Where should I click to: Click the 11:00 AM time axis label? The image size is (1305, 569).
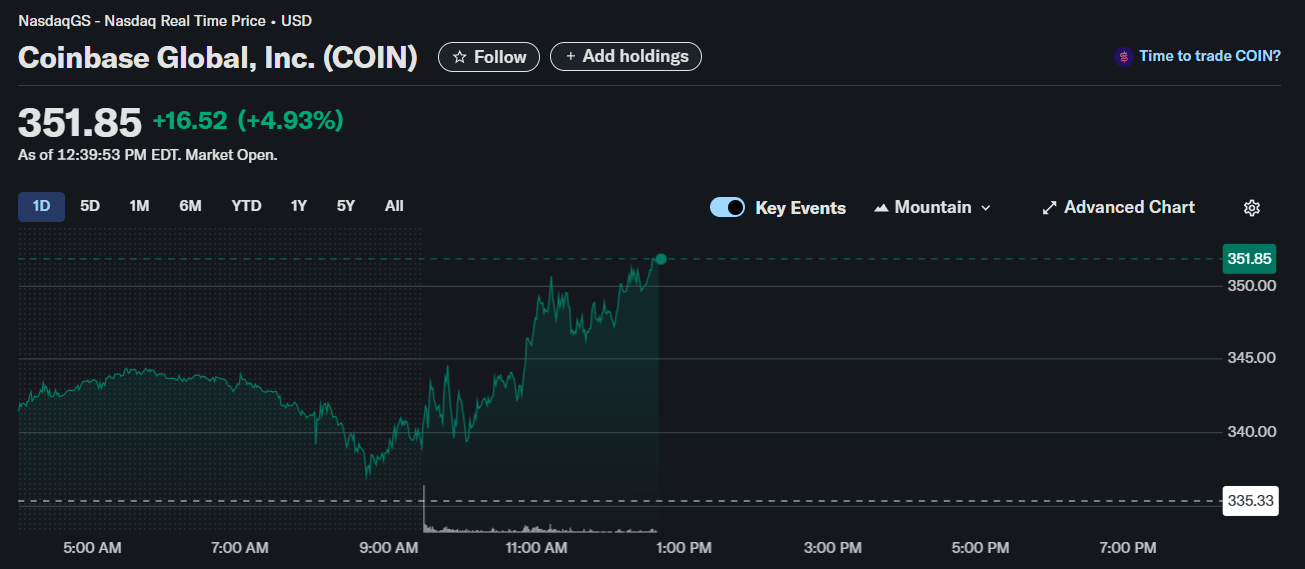coord(537,548)
